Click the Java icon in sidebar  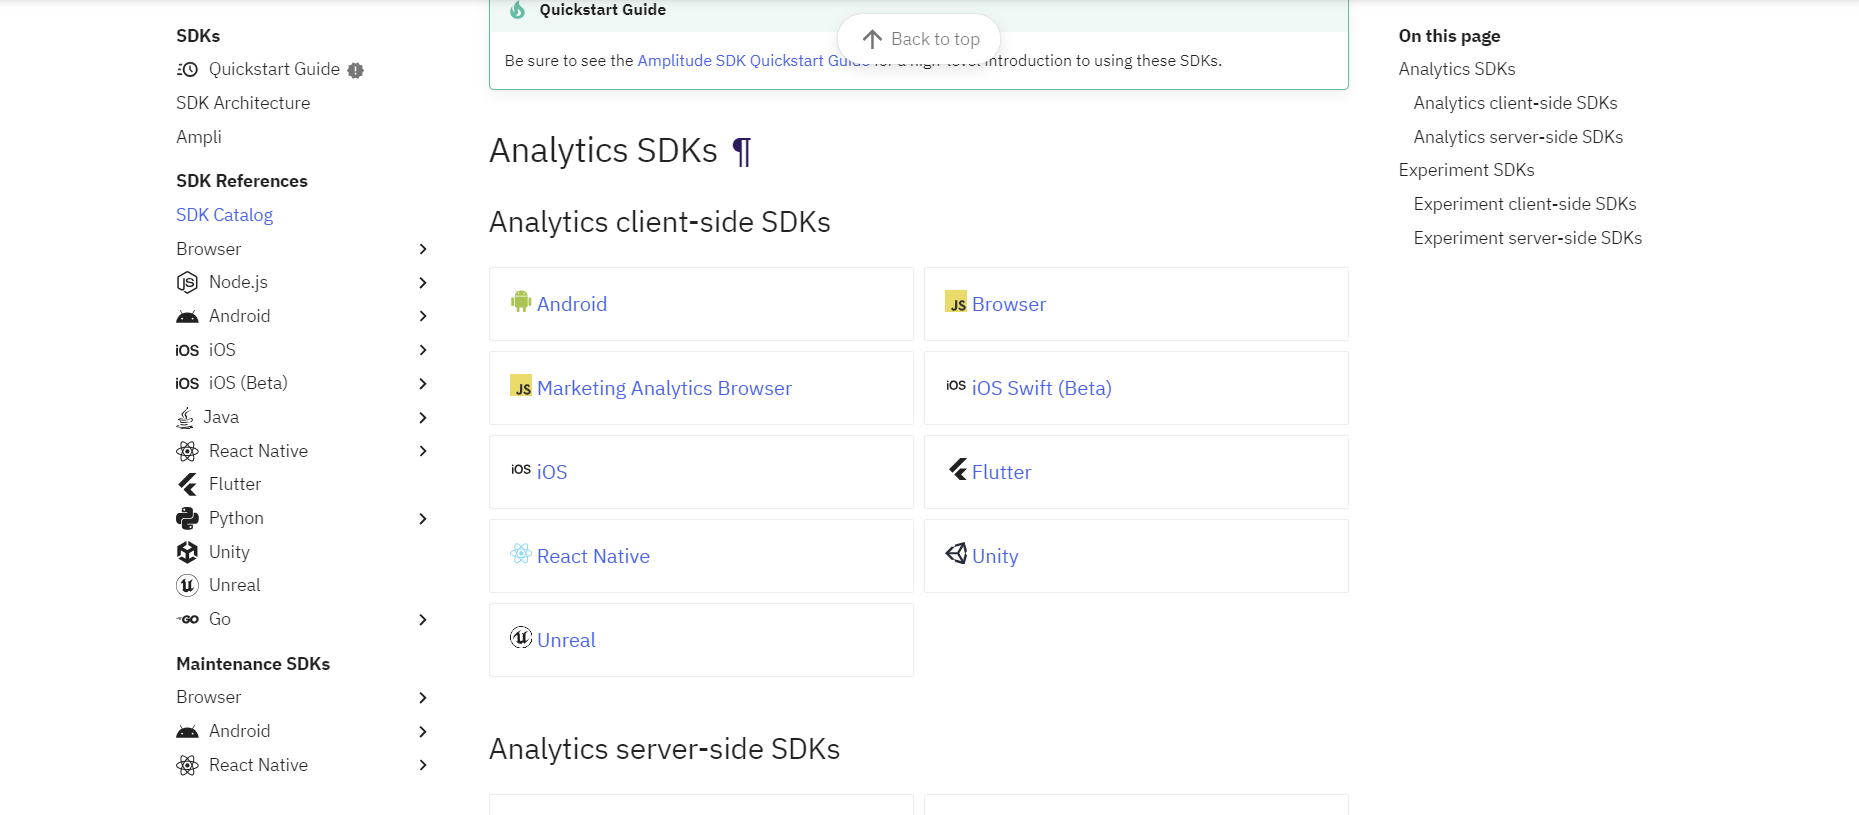[185, 417]
